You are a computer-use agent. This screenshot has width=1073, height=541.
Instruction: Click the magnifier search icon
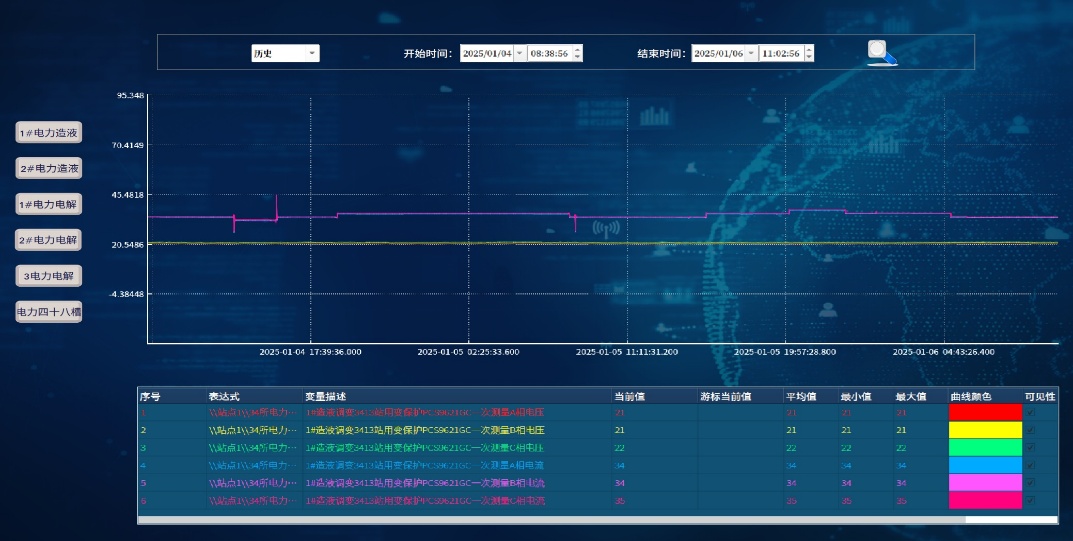click(x=881, y=52)
